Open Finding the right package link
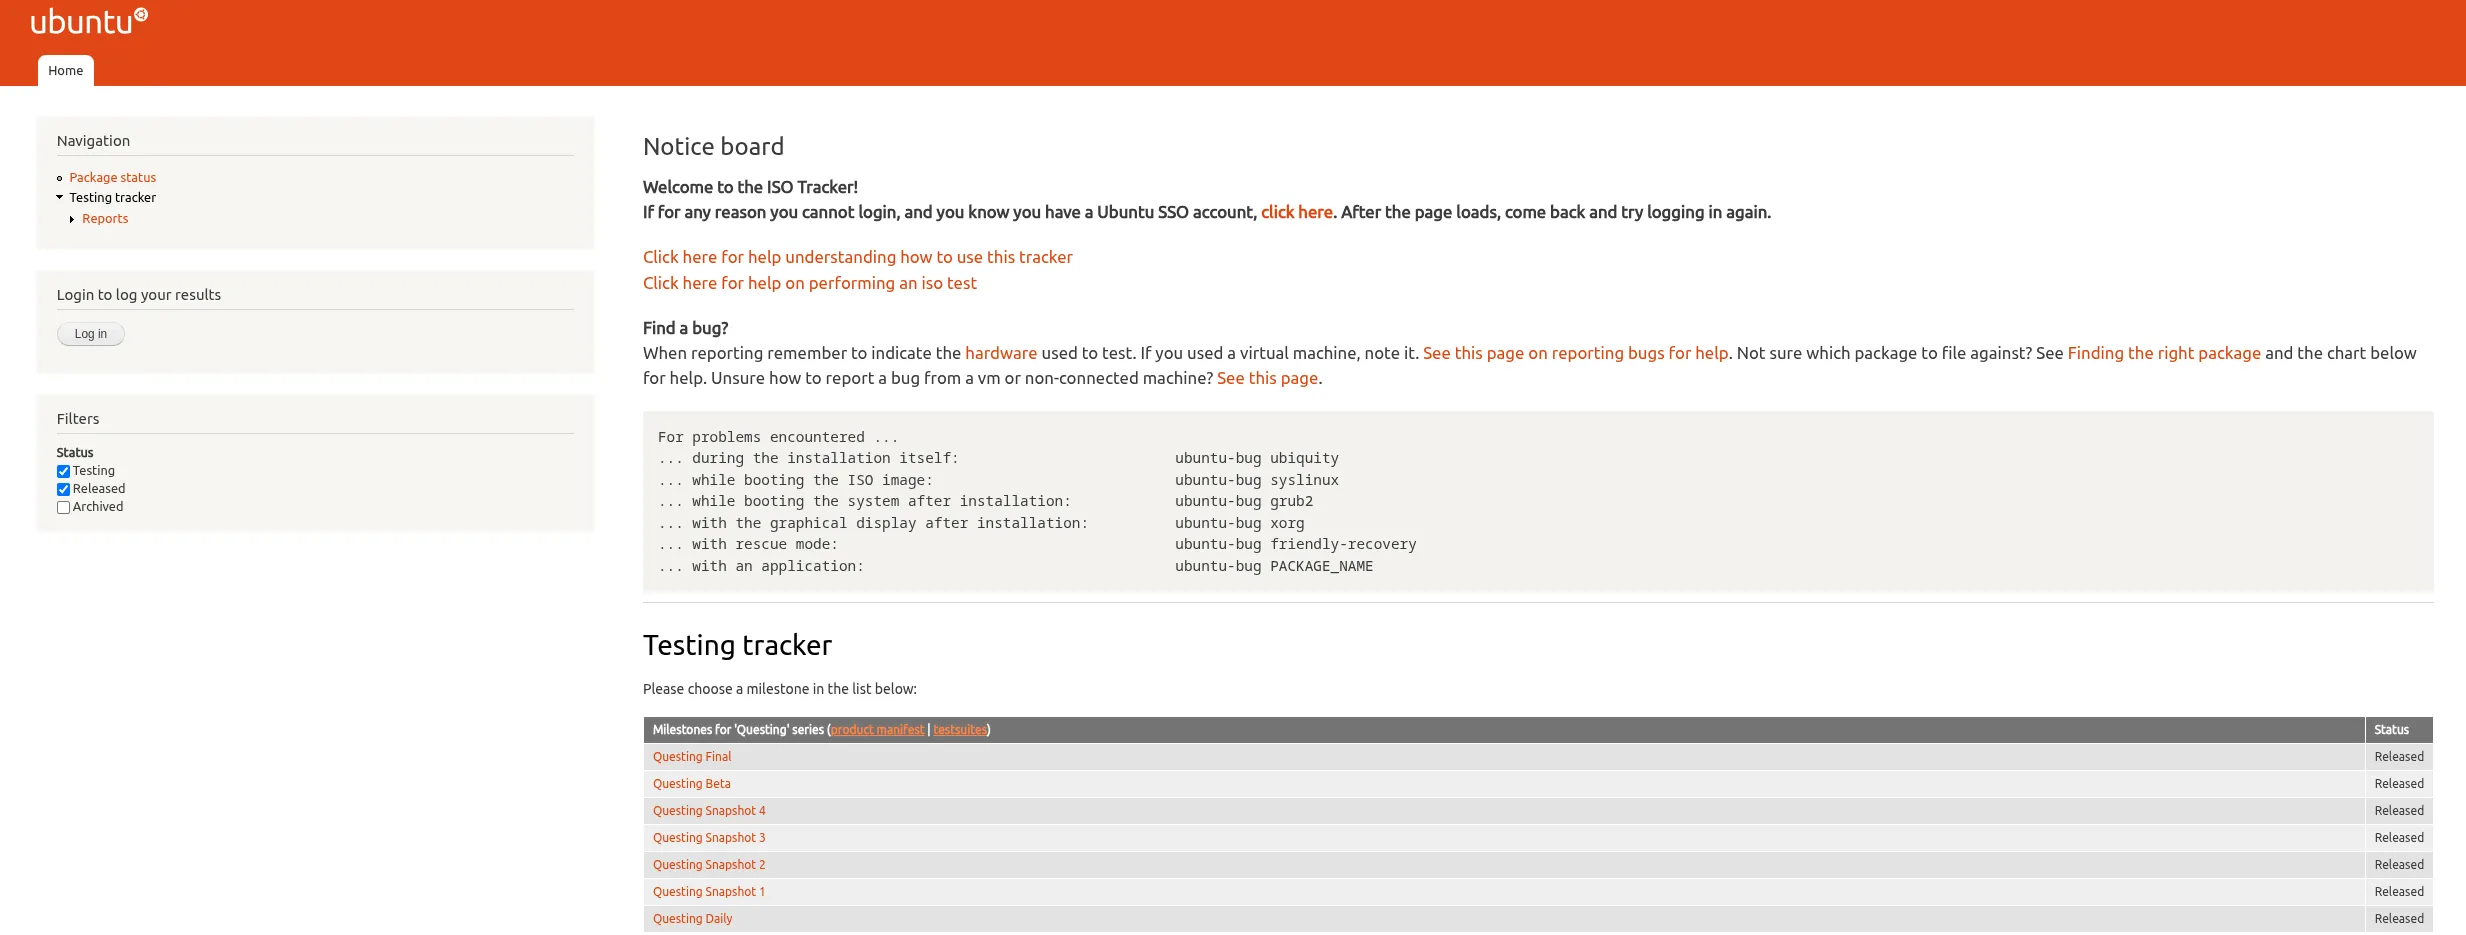This screenshot has width=2466, height=935. click(x=2163, y=353)
